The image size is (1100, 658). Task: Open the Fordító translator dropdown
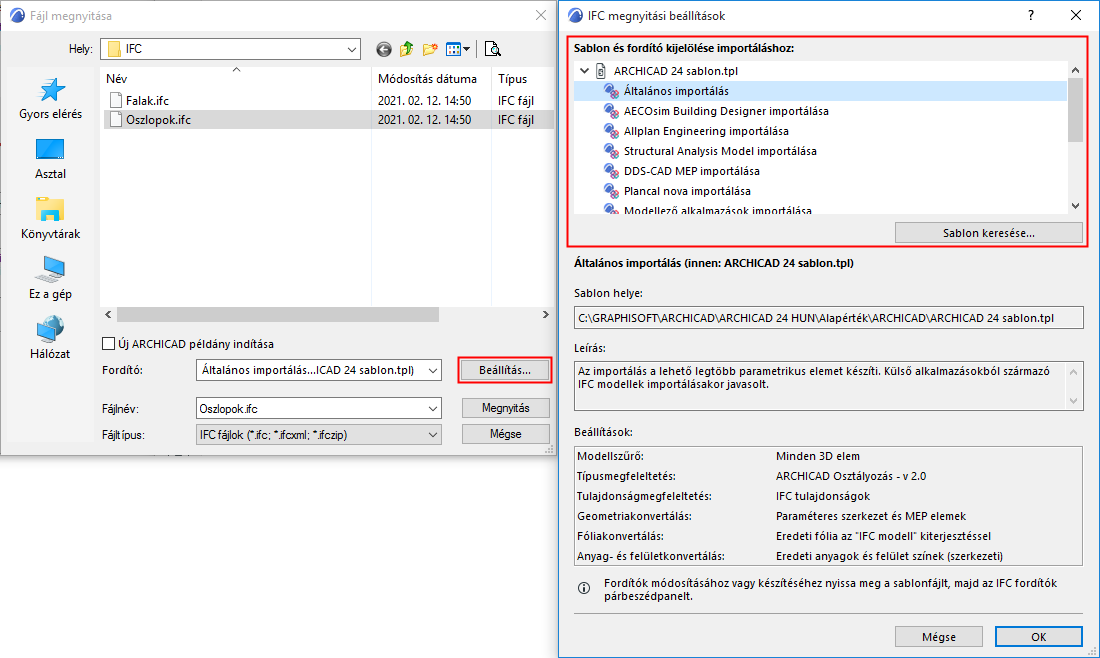coord(433,370)
